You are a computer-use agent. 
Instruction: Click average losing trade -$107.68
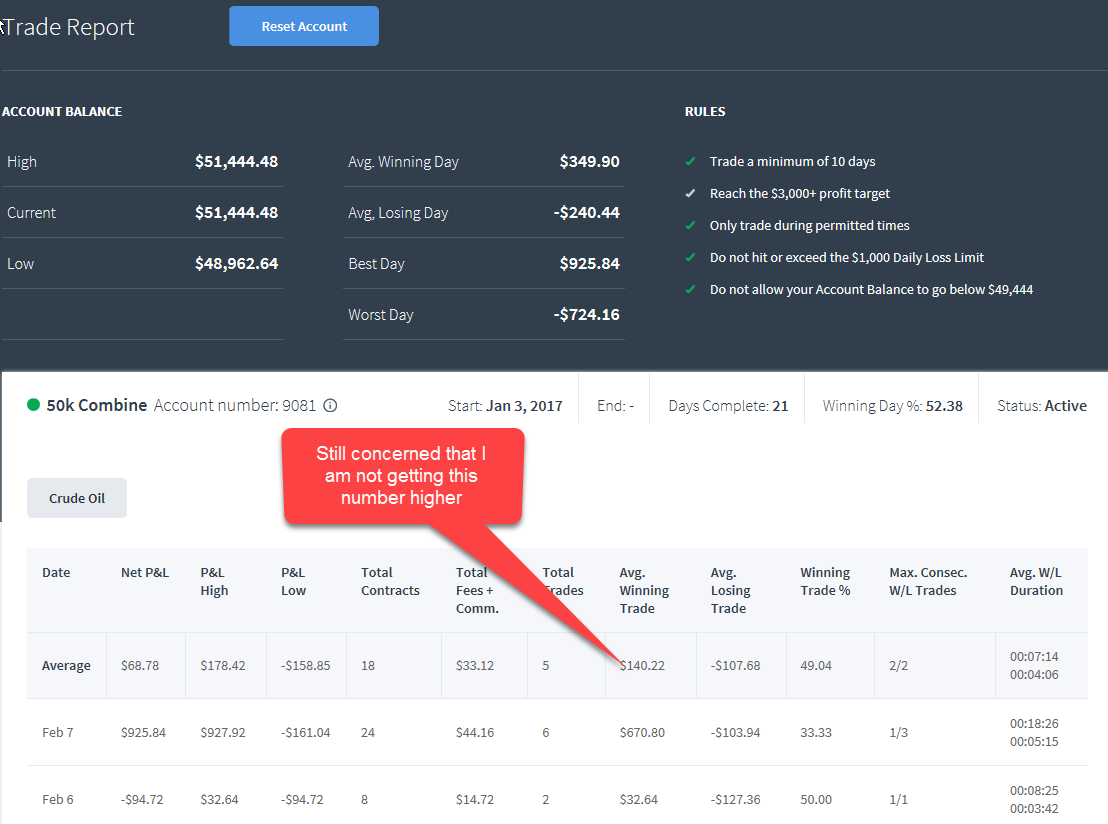pyautogui.click(x=736, y=666)
